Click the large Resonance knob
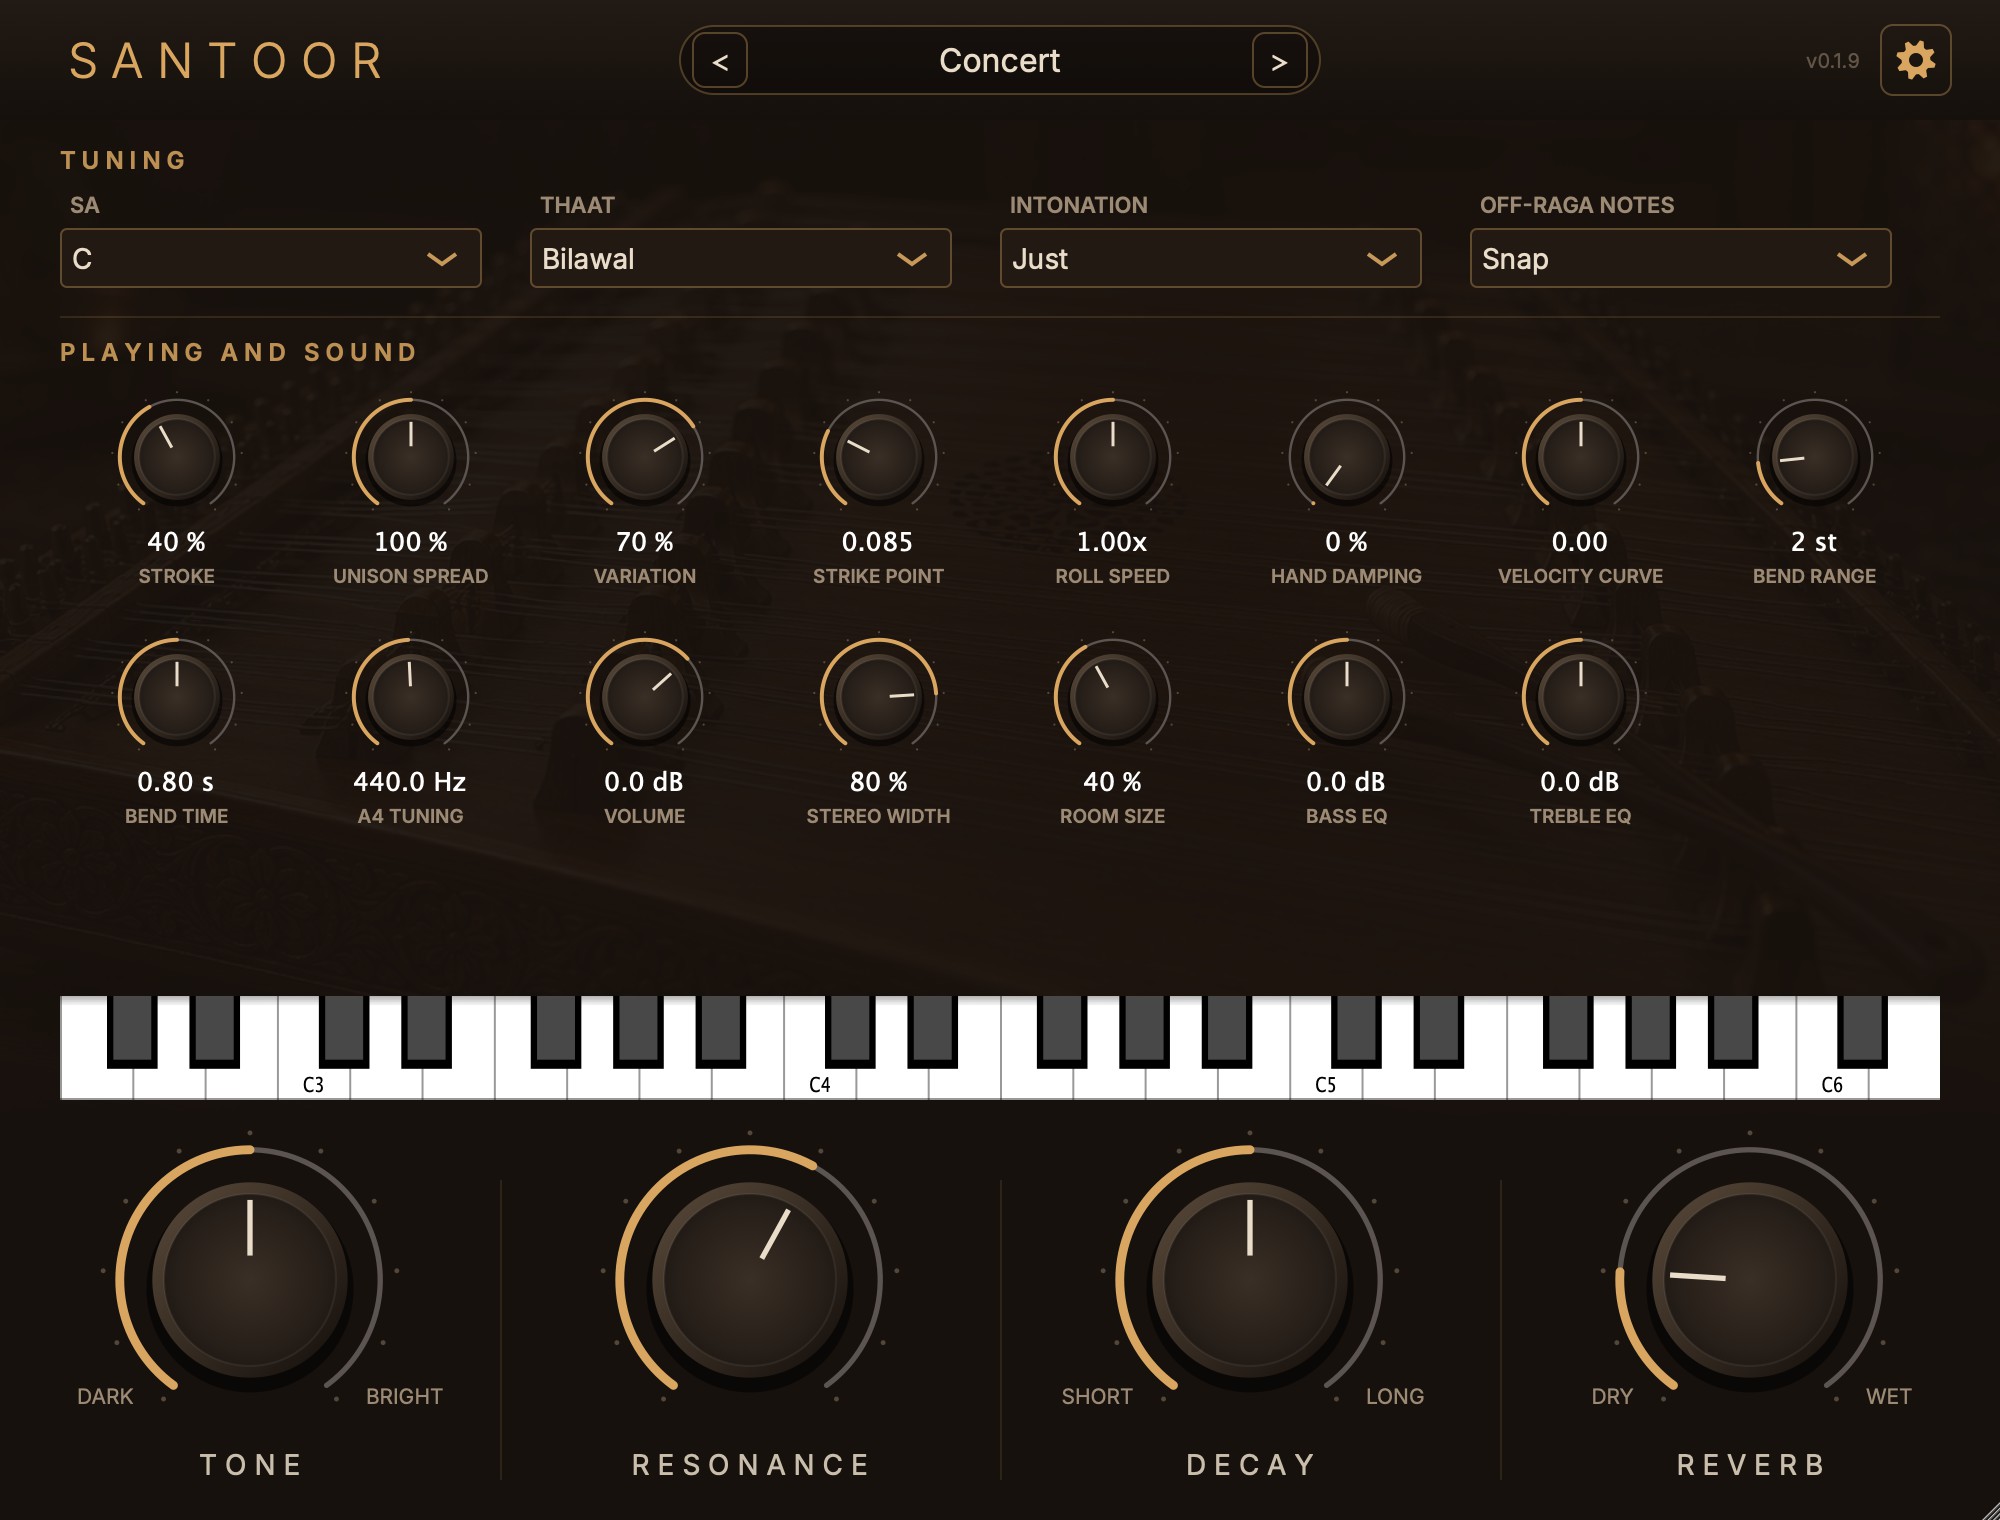The height and width of the screenshot is (1520, 2000). pos(750,1278)
